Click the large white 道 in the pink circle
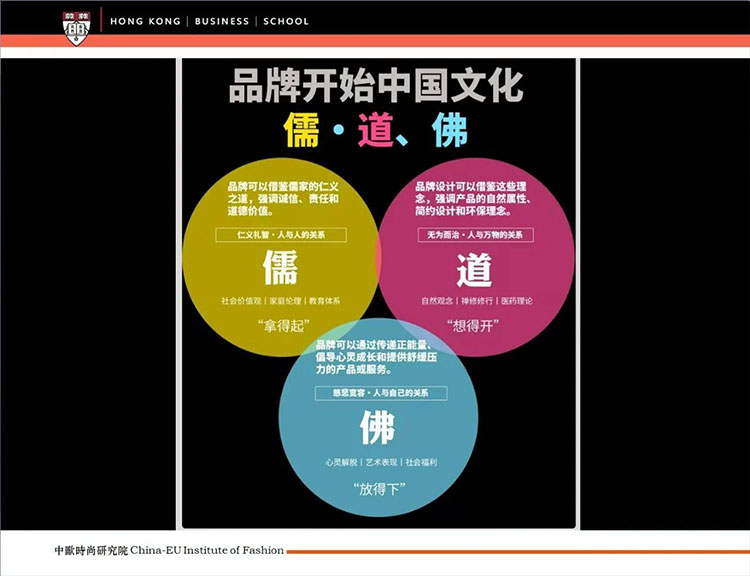 tap(475, 268)
